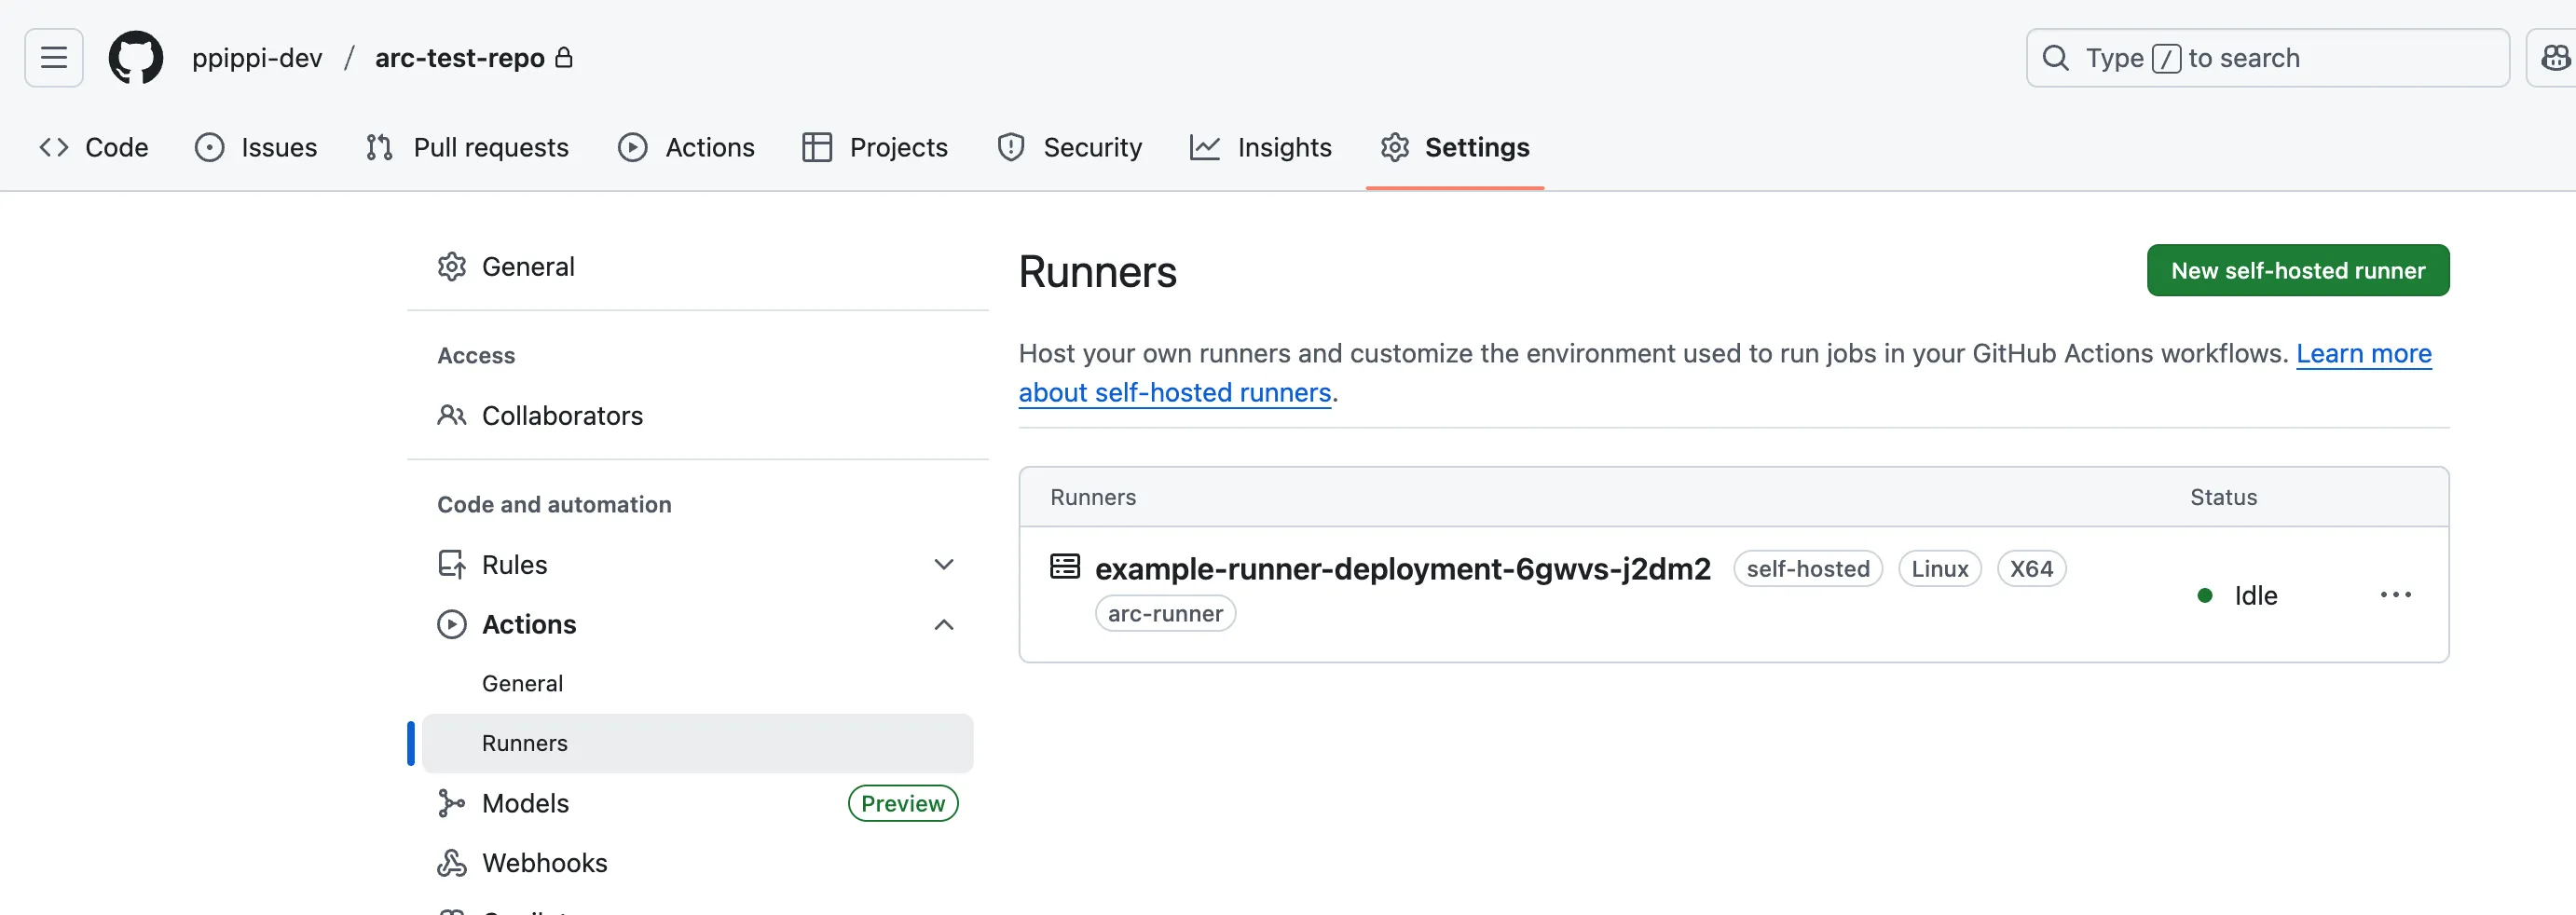Follow the Learn more about self-hosted runners link

pos(1174,393)
